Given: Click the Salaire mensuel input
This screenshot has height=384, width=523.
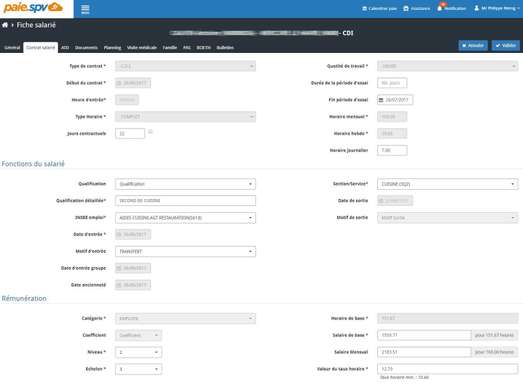Looking at the screenshot, I should tap(424, 352).
